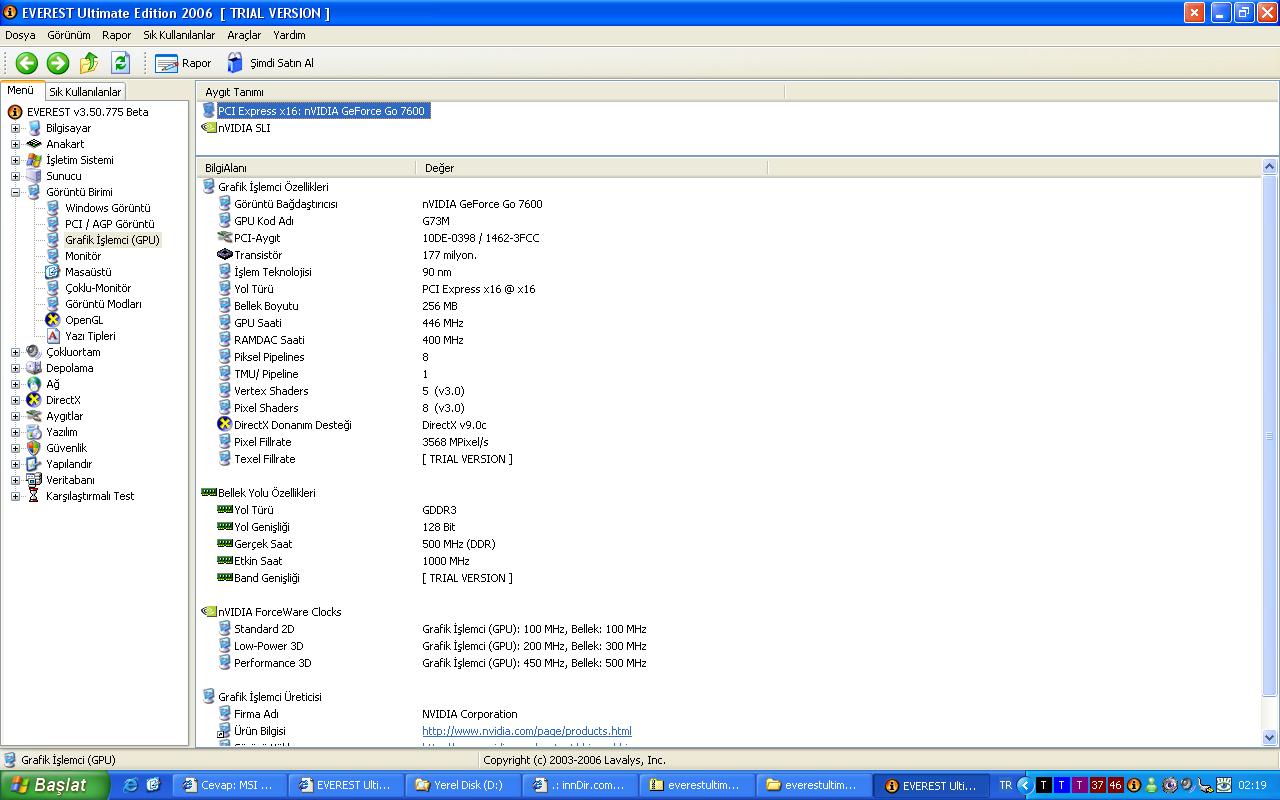Expand the Anakart tree node

[x=15, y=144]
